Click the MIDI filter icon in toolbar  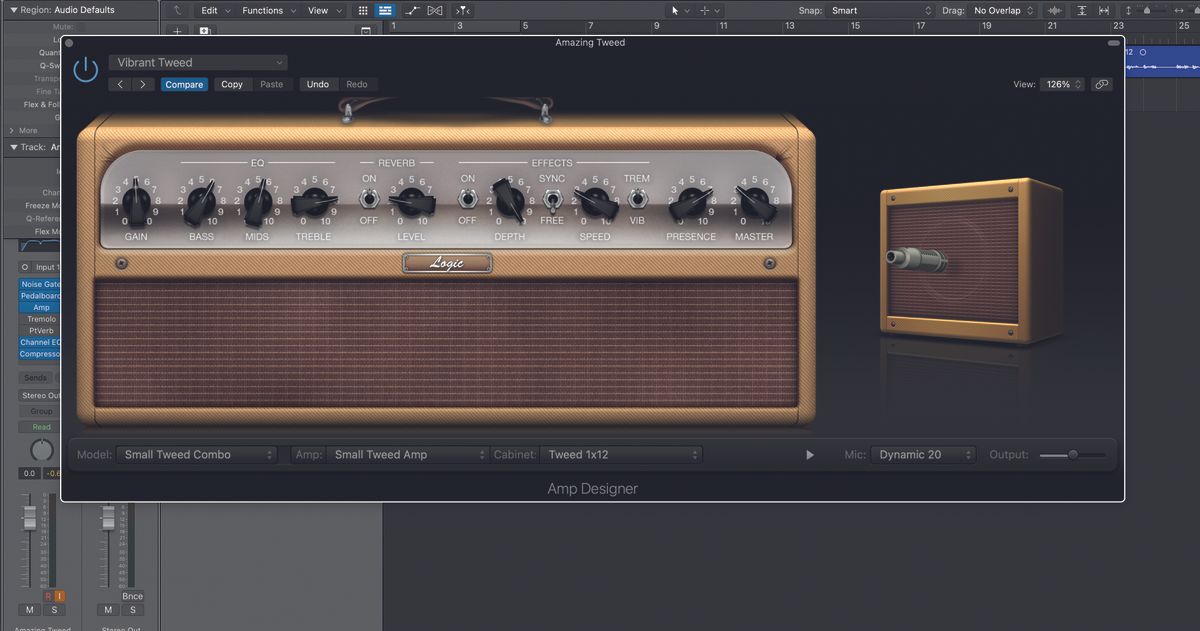463,10
